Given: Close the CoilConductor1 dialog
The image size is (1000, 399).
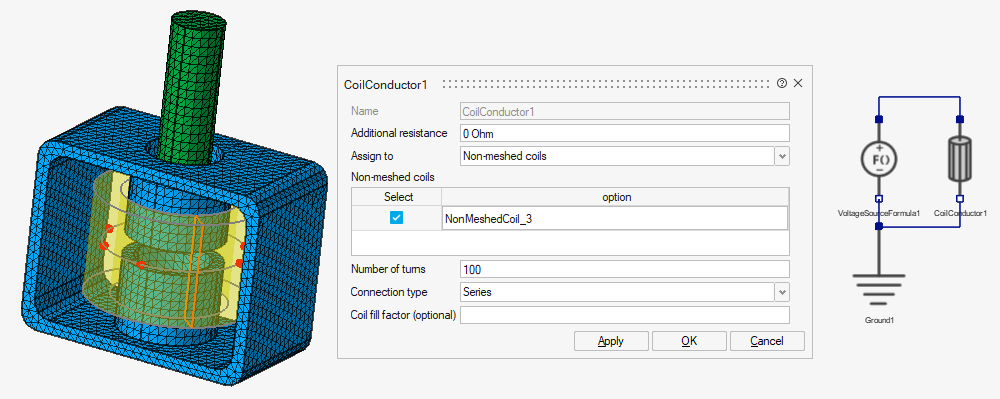Looking at the screenshot, I should tap(797, 83).
